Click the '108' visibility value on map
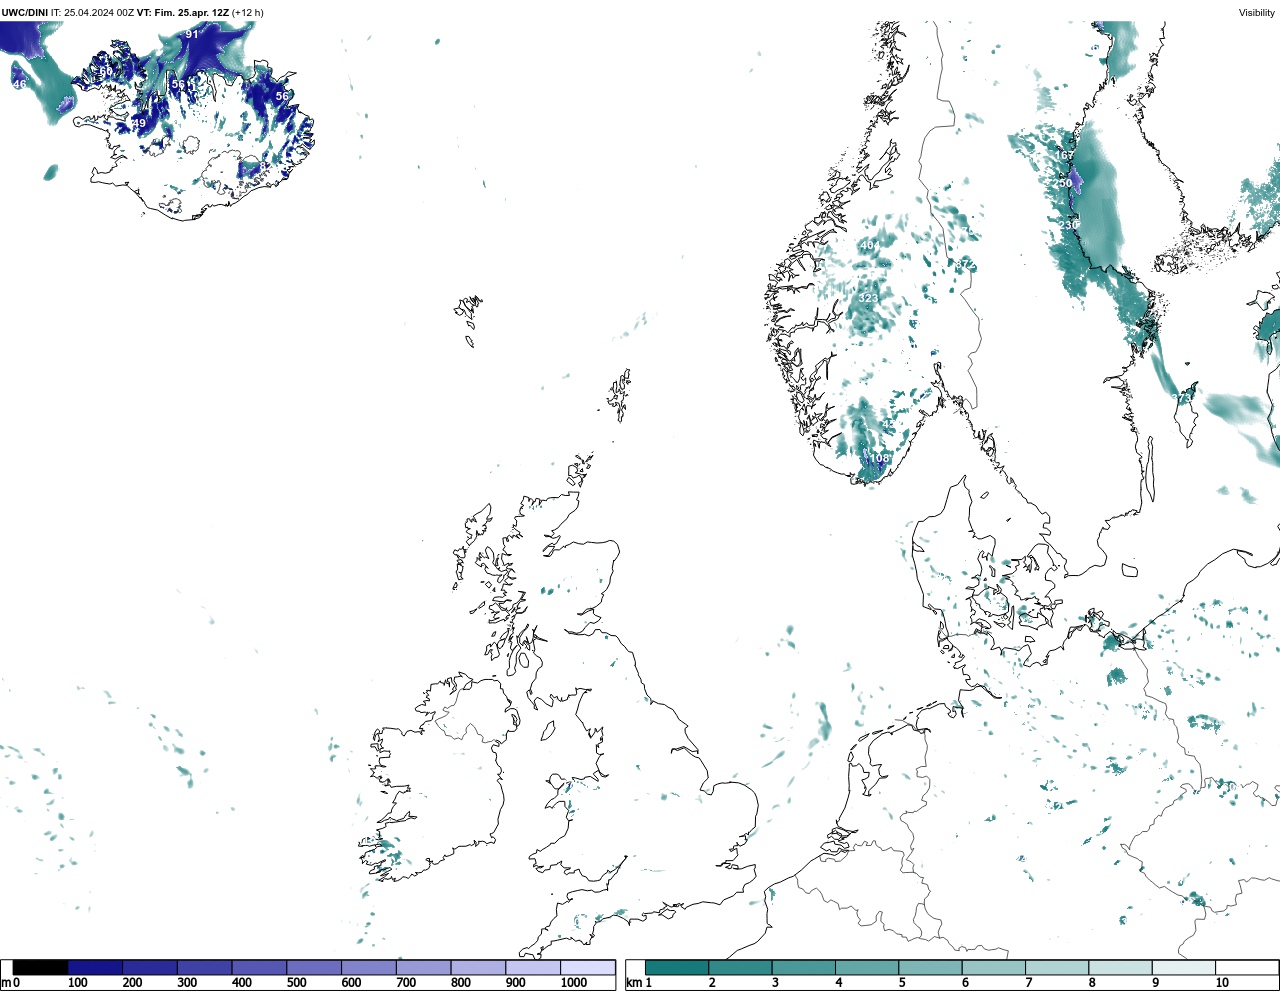This screenshot has width=1280, height=991. pyautogui.click(x=879, y=458)
